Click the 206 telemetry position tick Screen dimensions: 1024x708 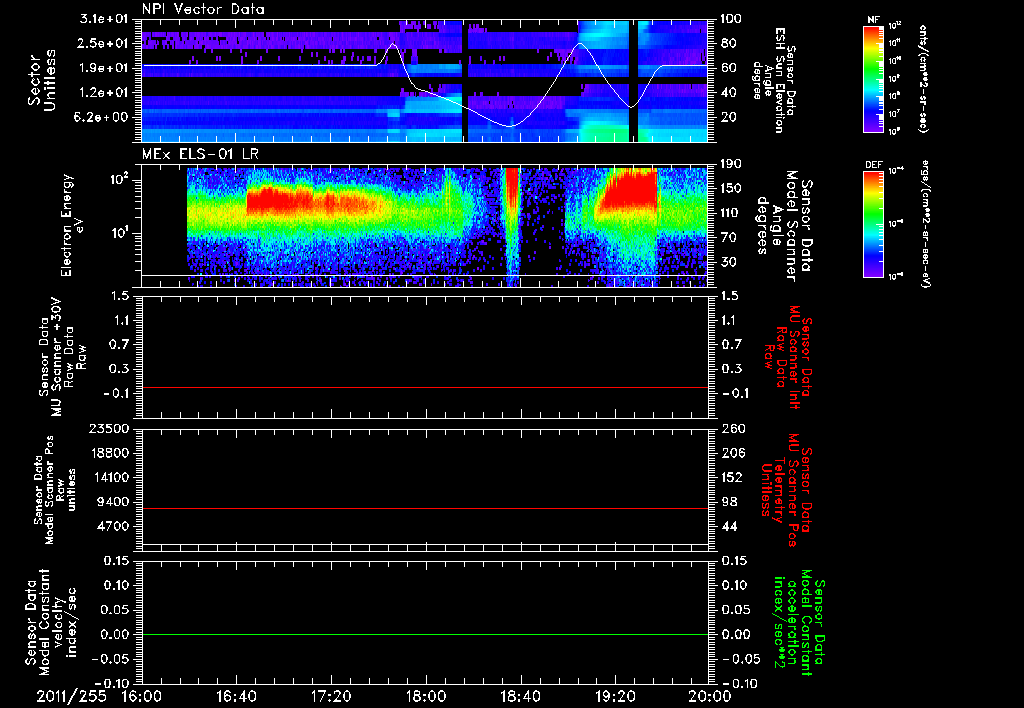coord(731,453)
